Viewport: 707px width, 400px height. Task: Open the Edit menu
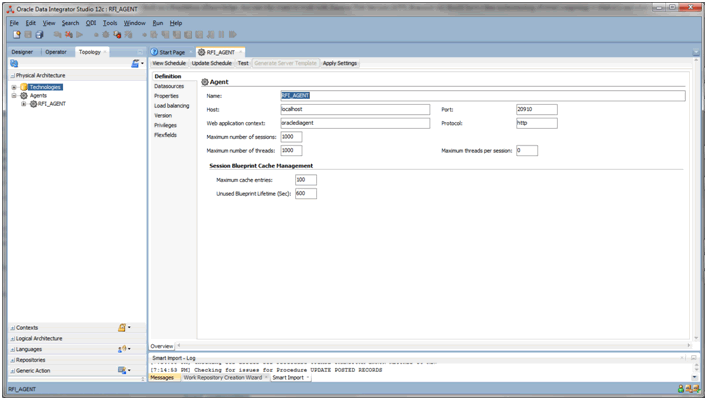31,23
